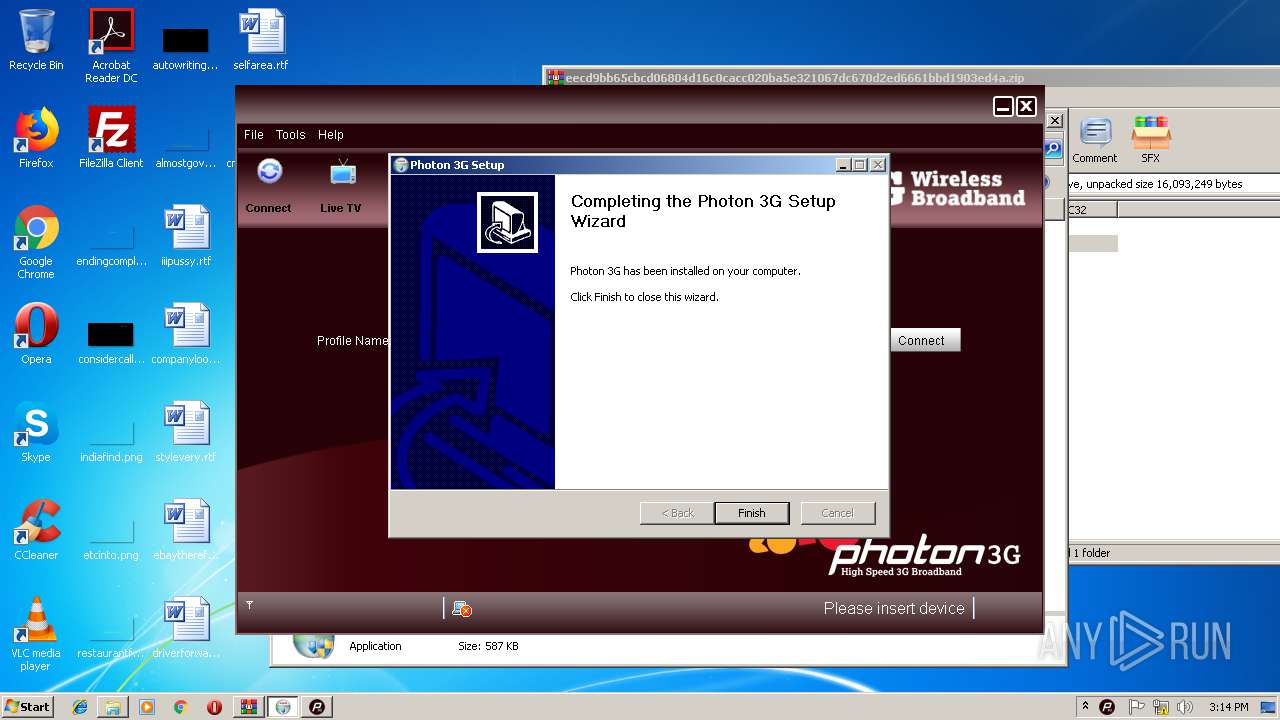Open media player taskbar icon
The height and width of the screenshot is (720, 1280).
[x=147, y=707]
